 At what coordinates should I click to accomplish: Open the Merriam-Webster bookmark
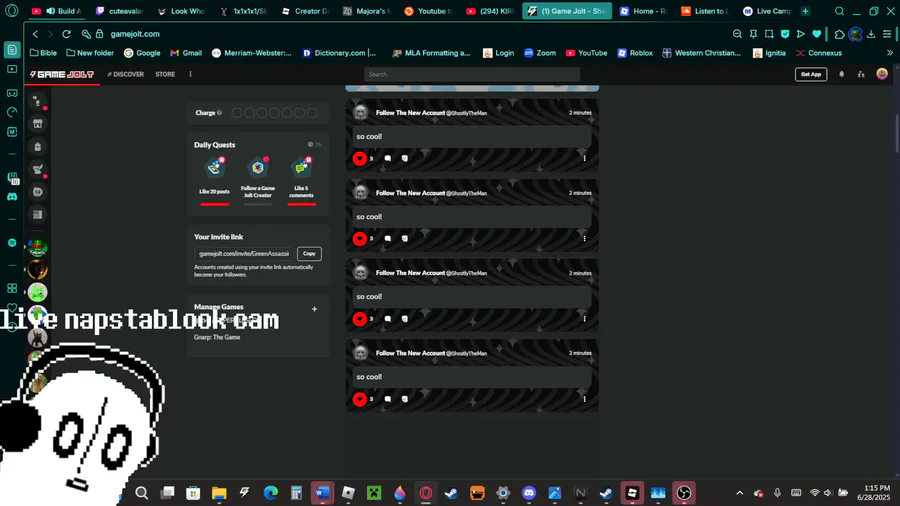coord(251,53)
